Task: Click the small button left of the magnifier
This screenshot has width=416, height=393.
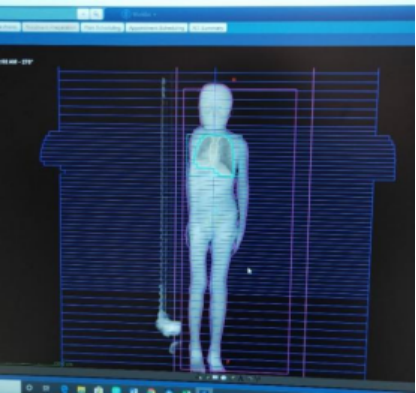Action: (83, 14)
